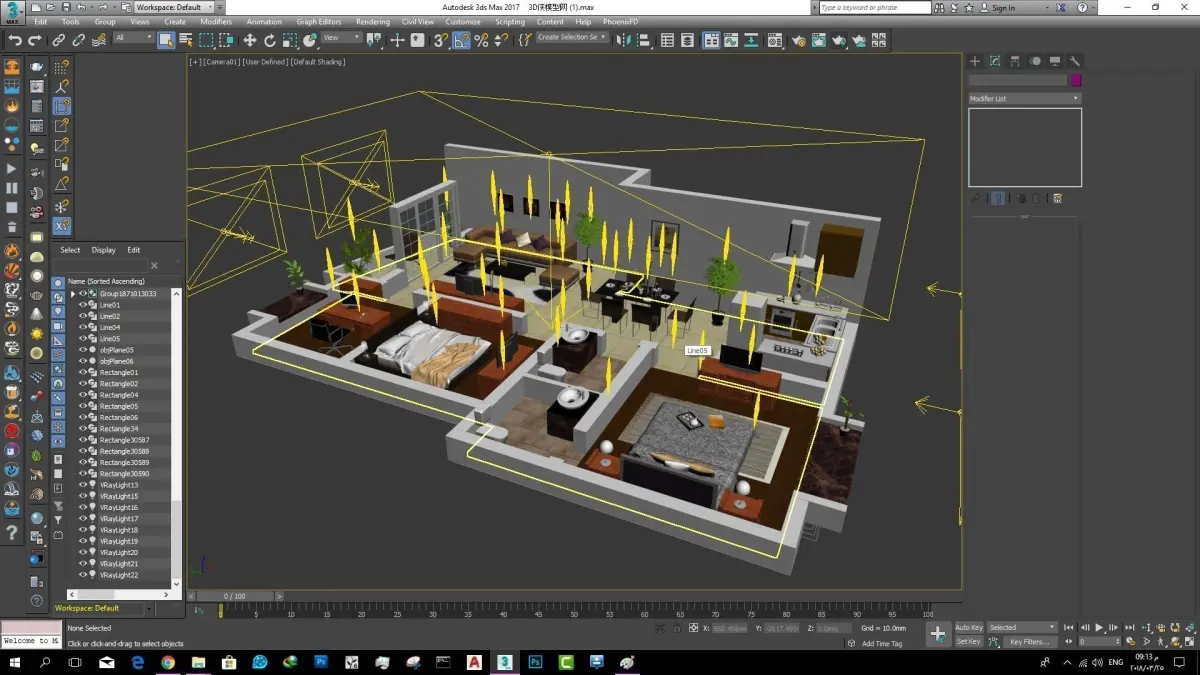Click the Mirror tool icon

pyautogui.click(x=624, y=40)
